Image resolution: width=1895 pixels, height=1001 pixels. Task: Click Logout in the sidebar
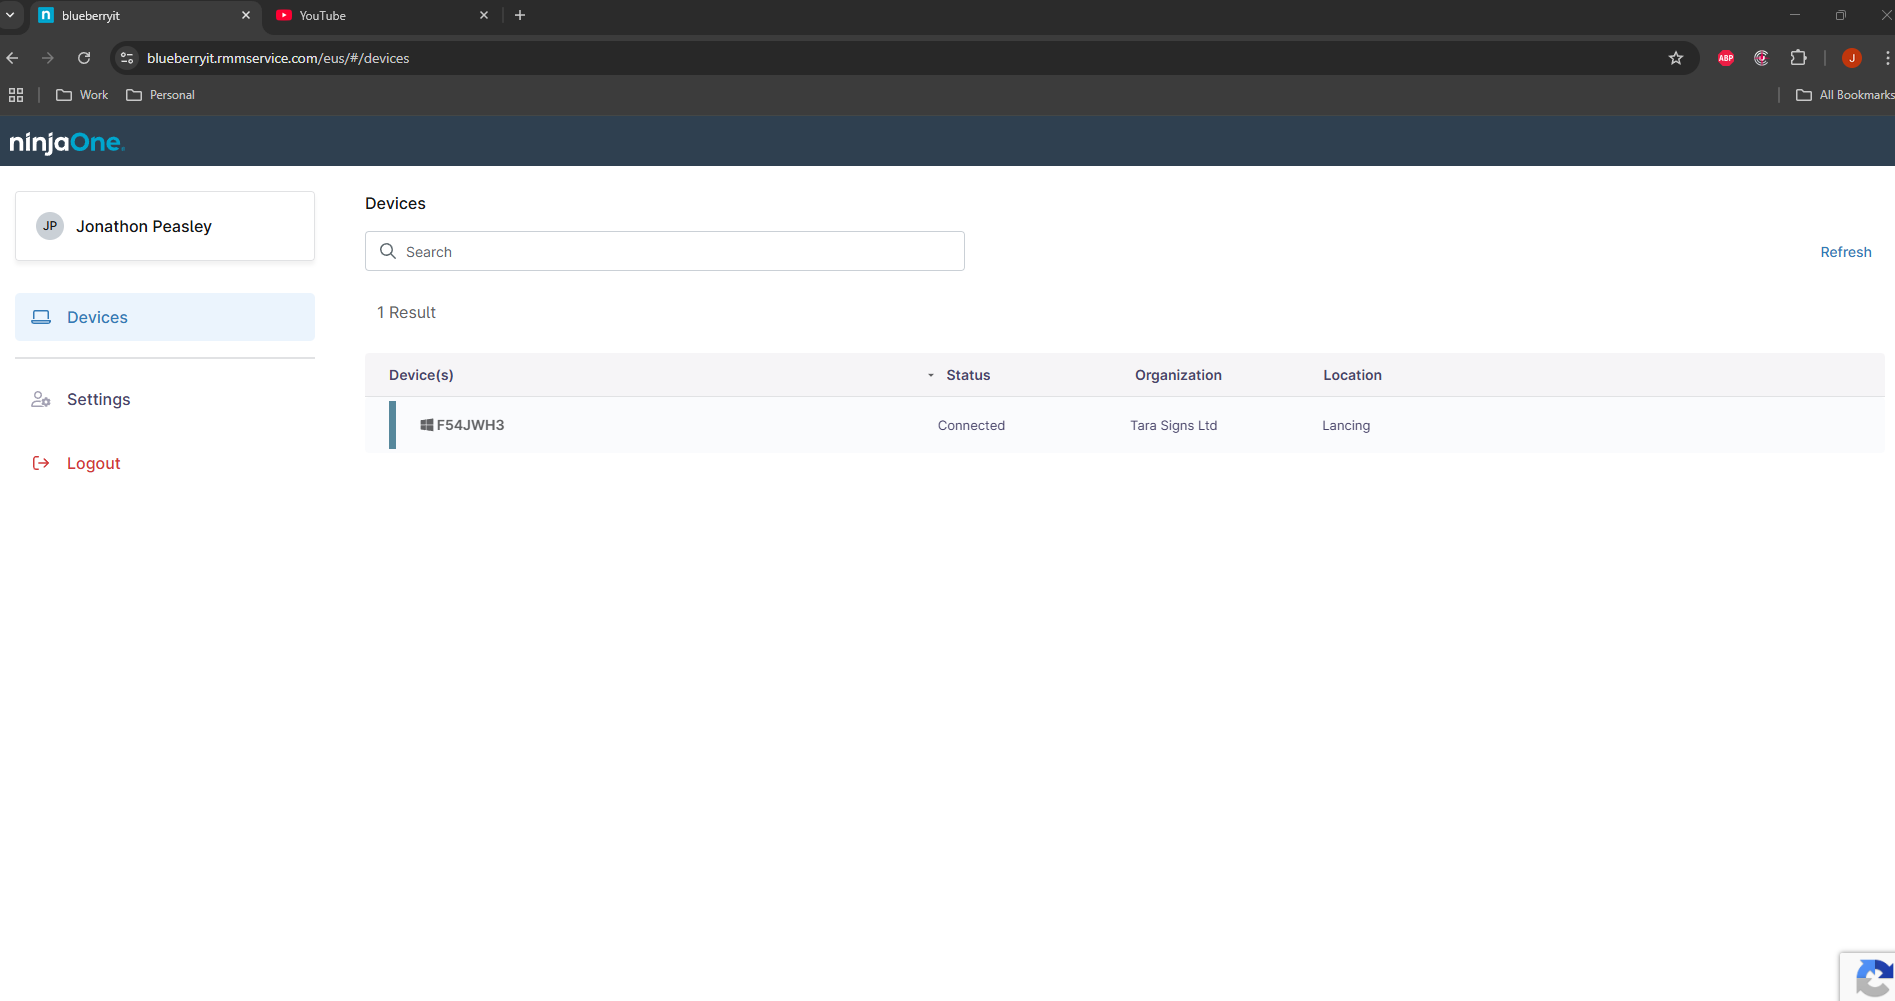93,463
